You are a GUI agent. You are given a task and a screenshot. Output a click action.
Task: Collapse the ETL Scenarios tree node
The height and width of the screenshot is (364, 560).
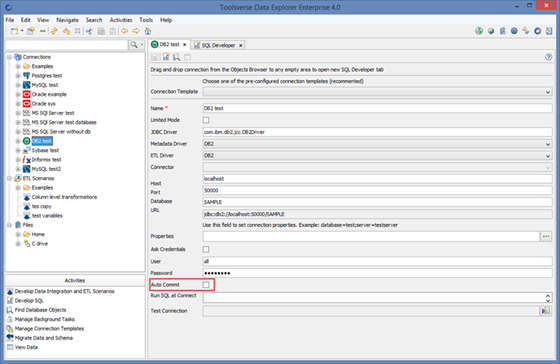tap(9, 178)
